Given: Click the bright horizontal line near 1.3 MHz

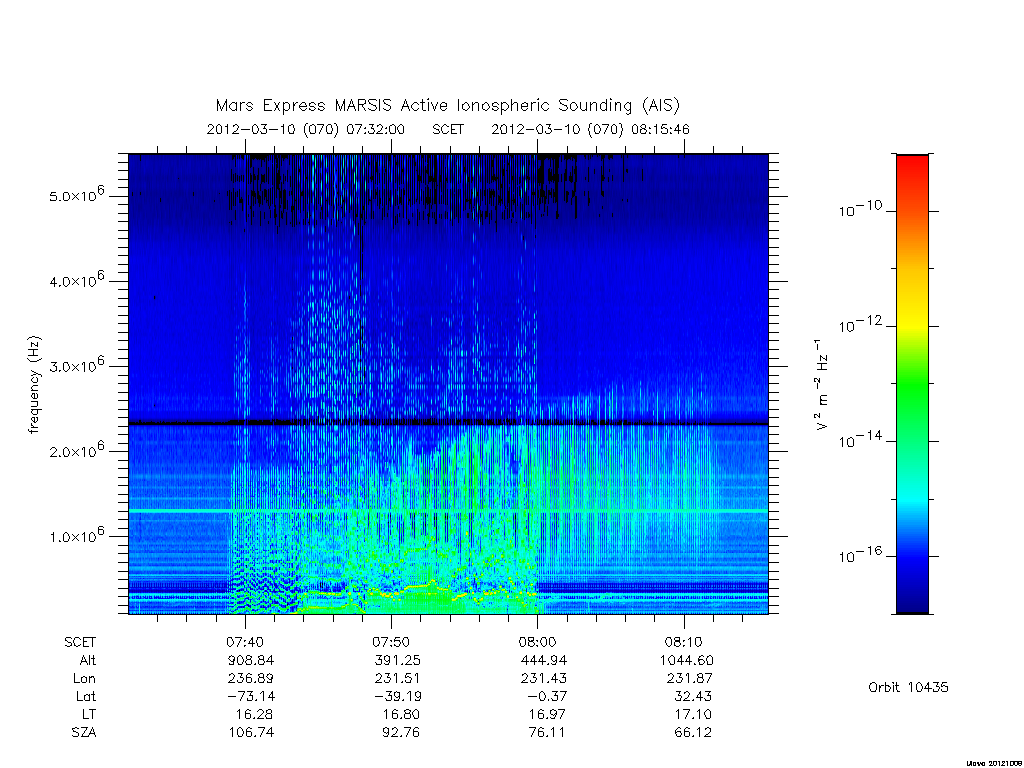Looking at the screenshot, I should (x=448, y=510).
